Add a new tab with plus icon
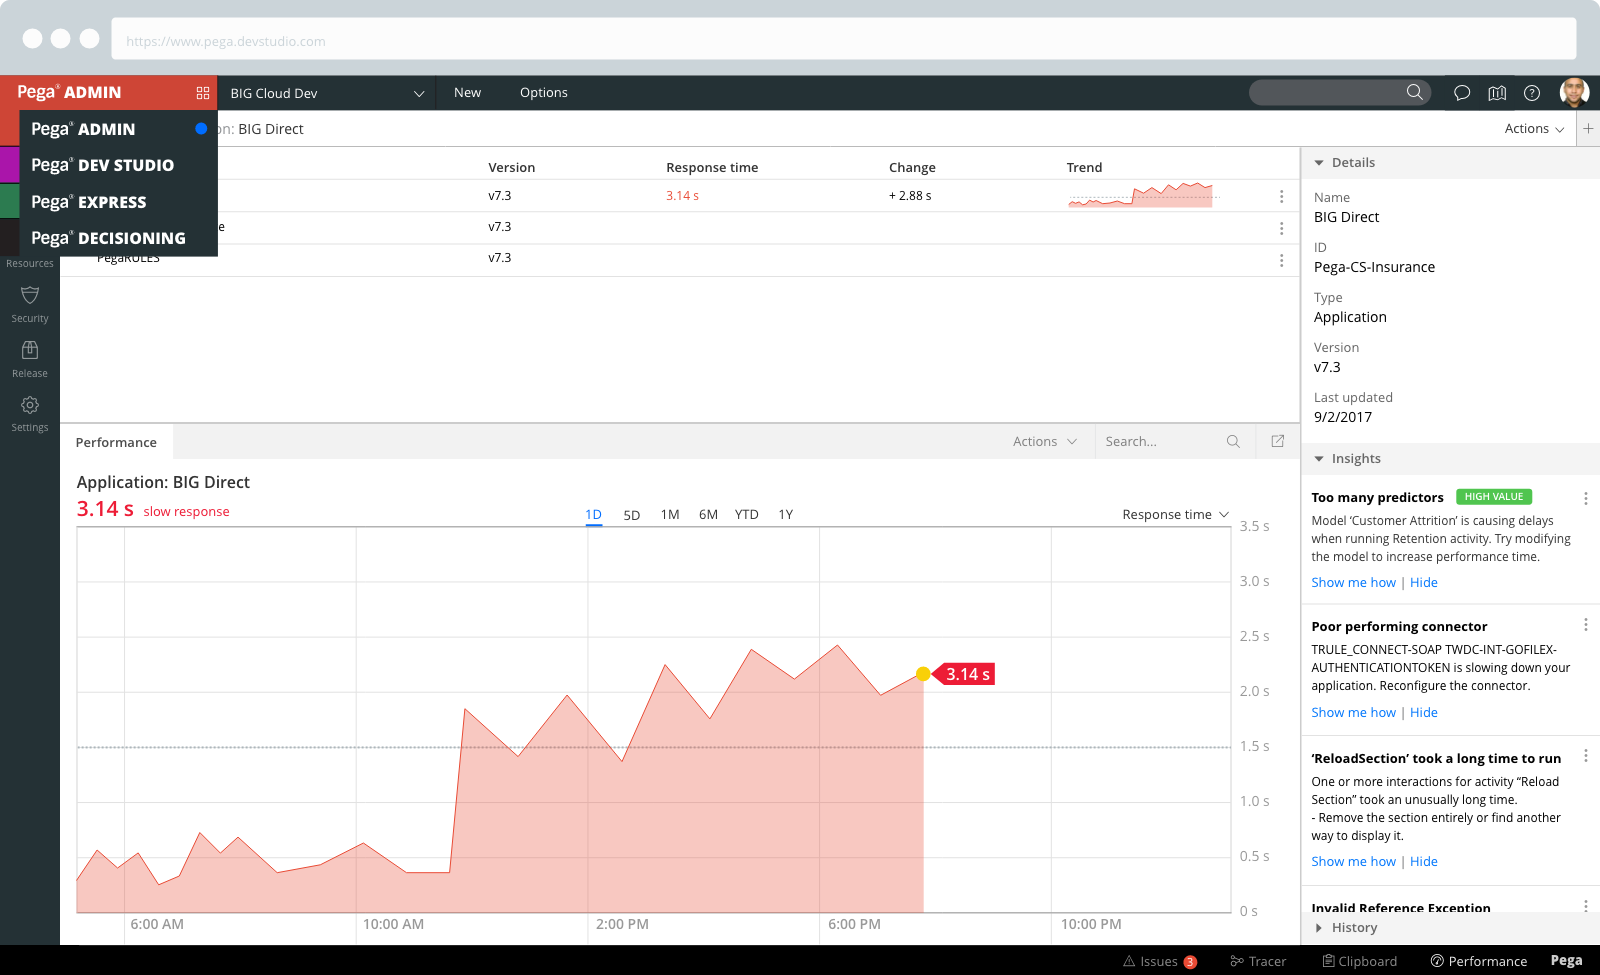The width and height of the screenshot is (1600, 975). click(x=1588, y=128)
